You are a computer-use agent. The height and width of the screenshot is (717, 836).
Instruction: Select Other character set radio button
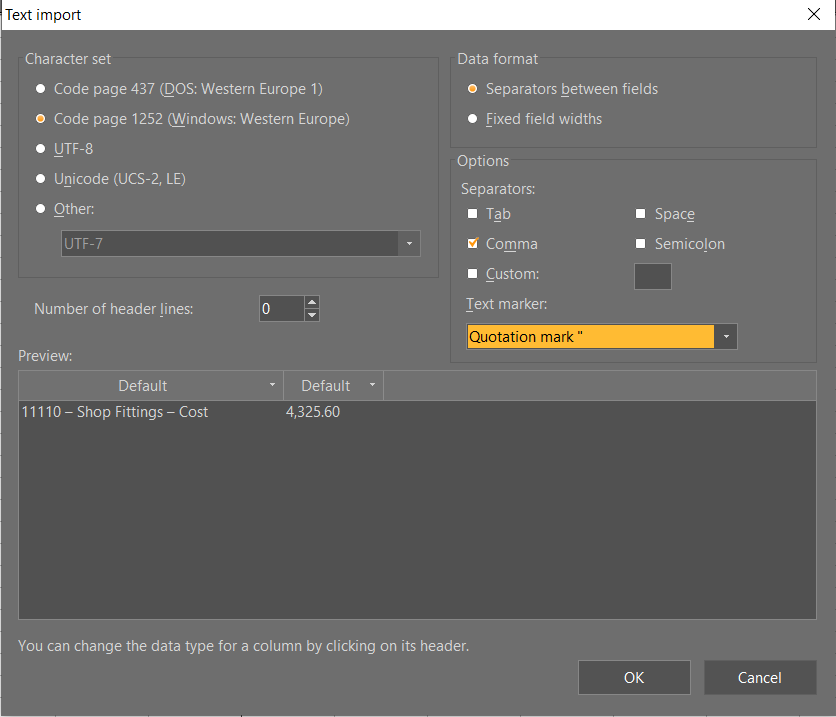click(41, 209)
